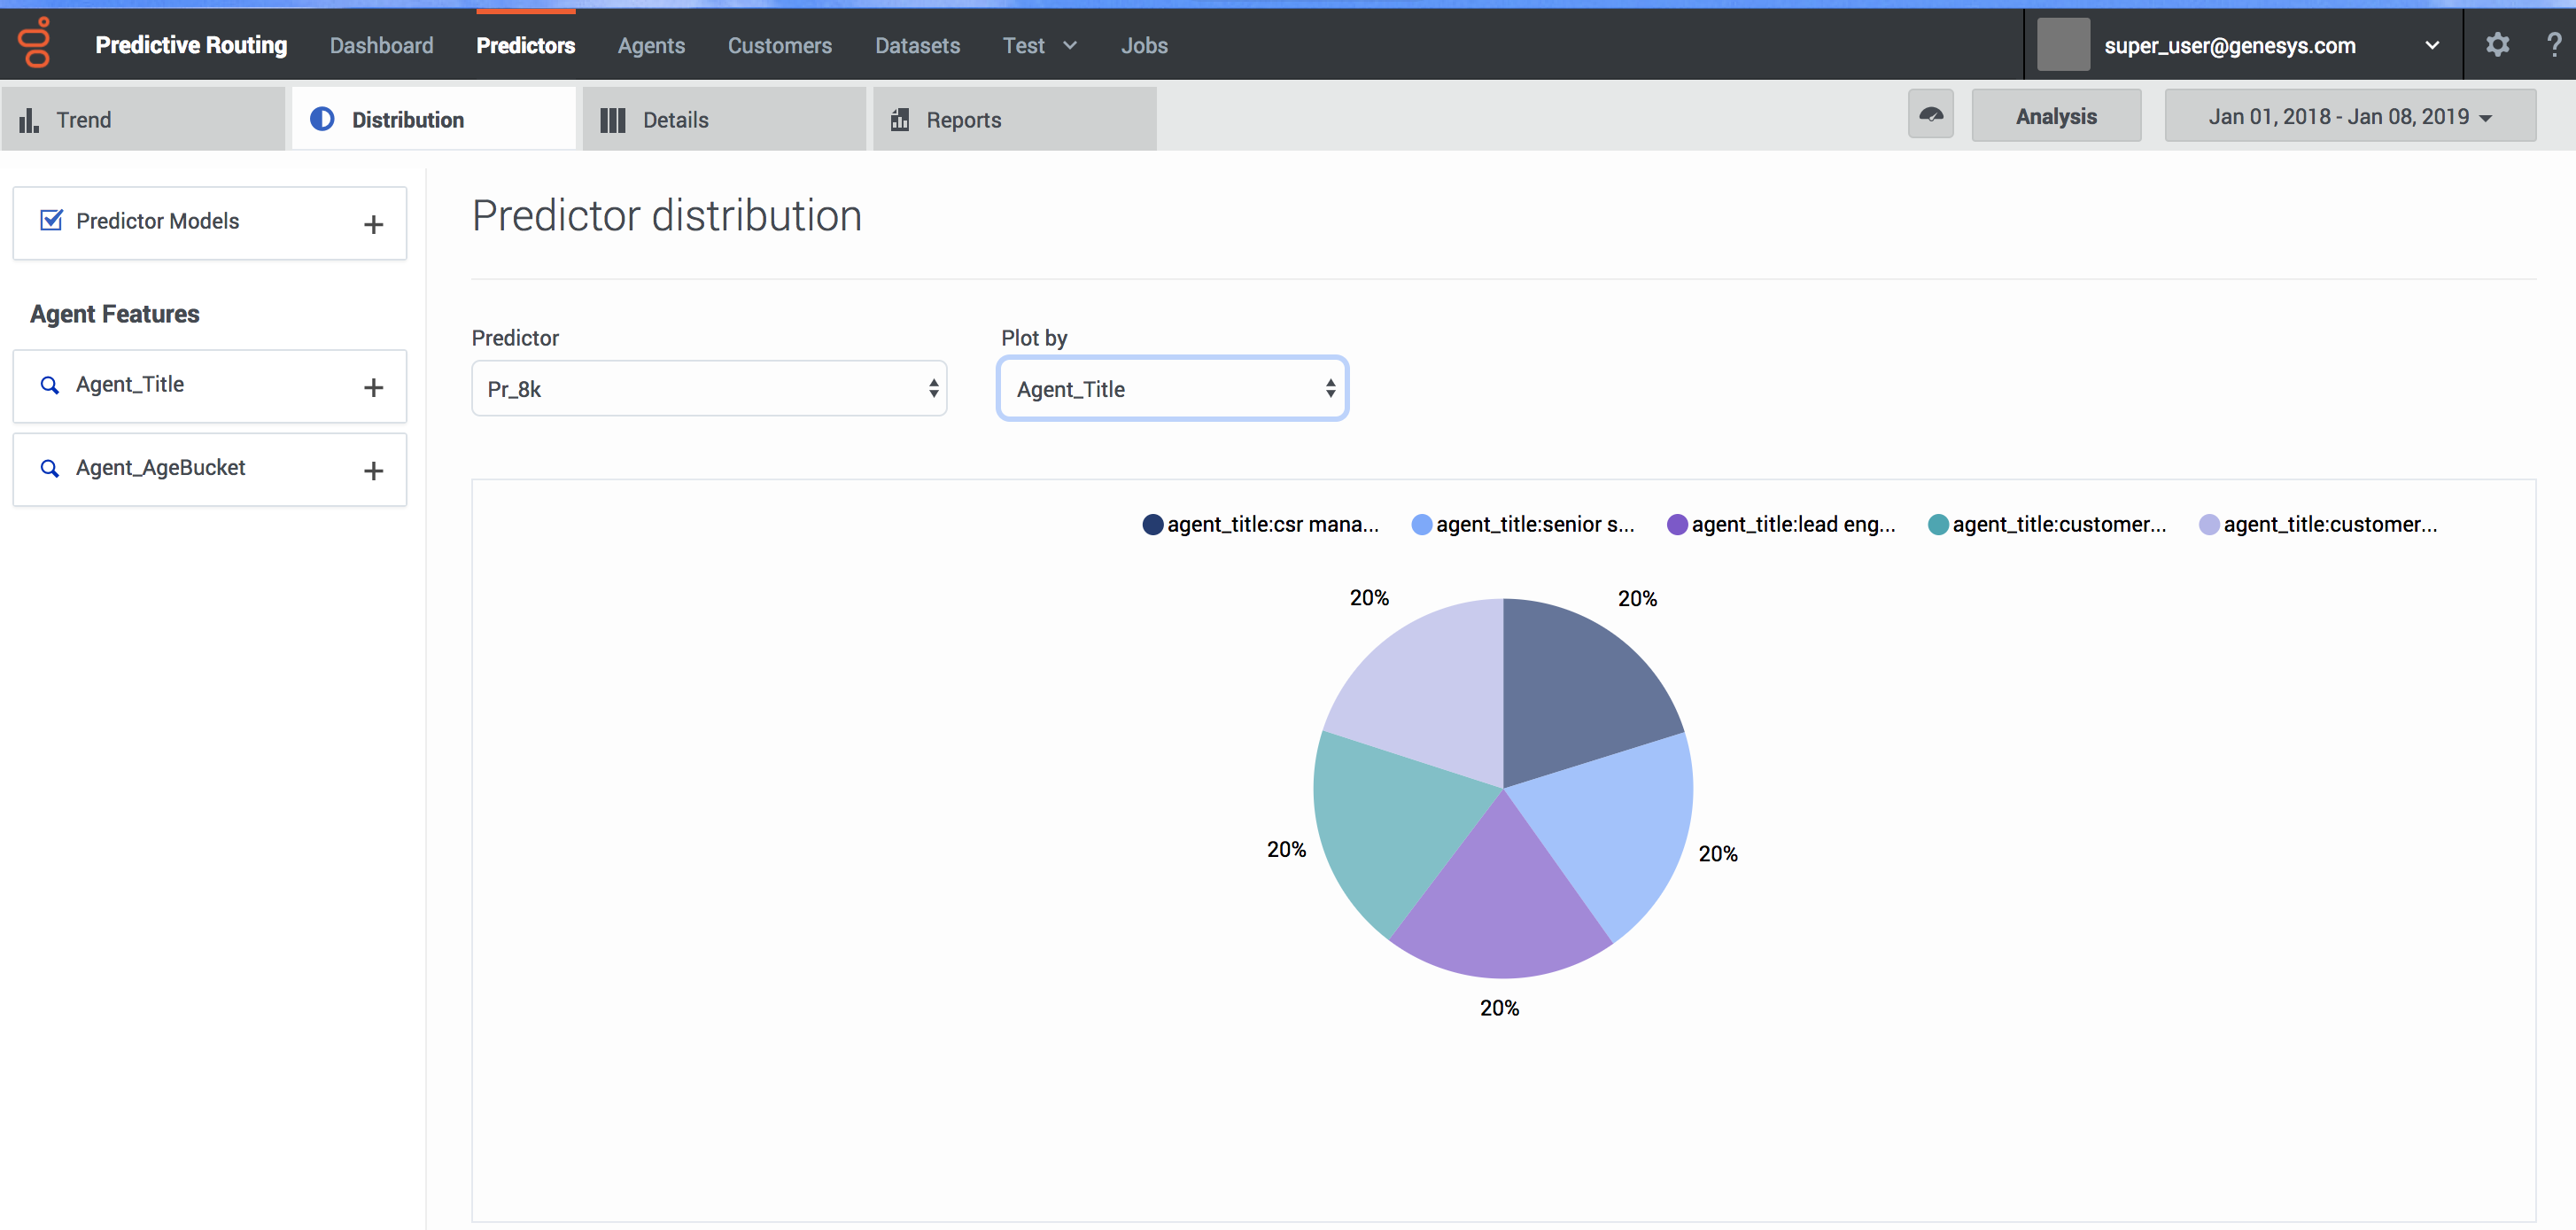Select the Predictors menu item
Screen dimensions: 2576x1230
point(525,45)
